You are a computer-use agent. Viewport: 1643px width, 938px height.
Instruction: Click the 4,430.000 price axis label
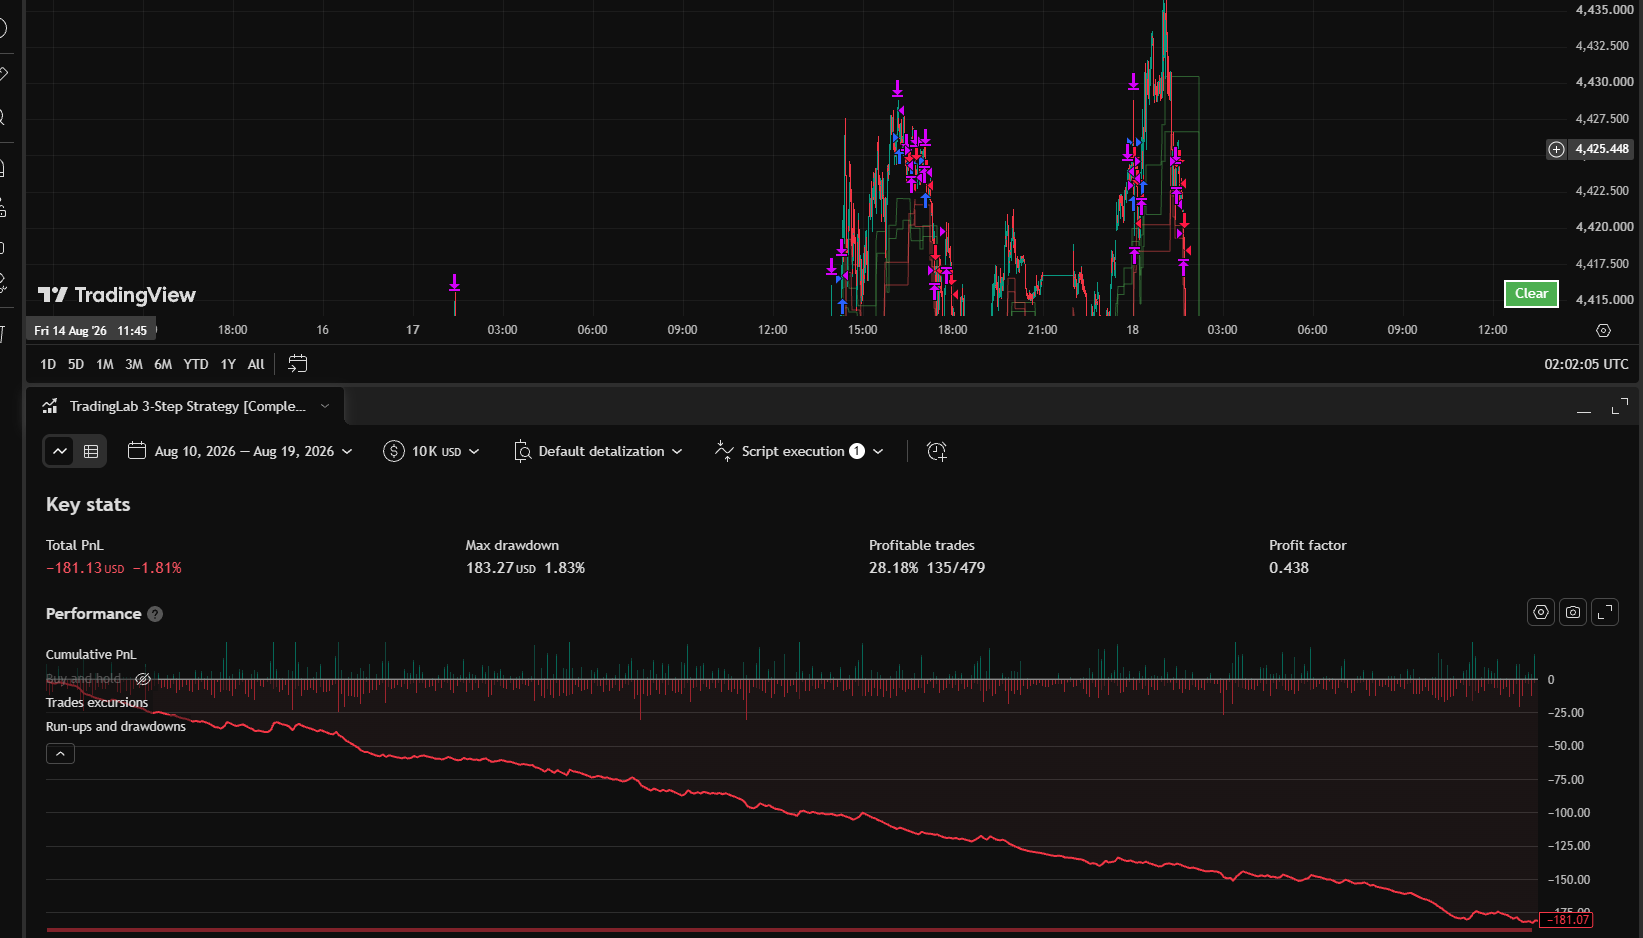(1605, 82)
